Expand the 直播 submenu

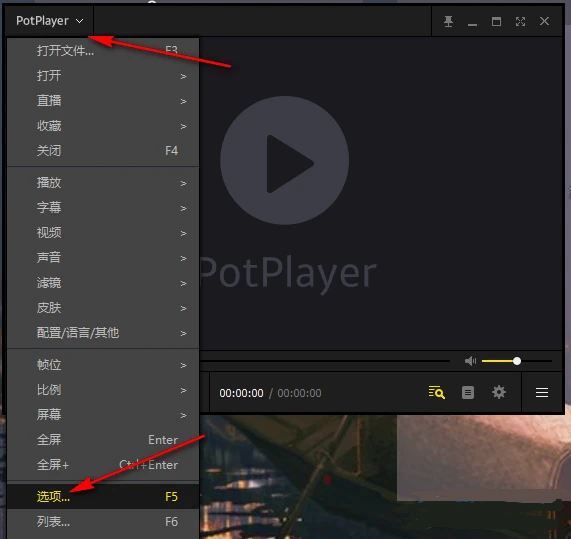click(x=103, y=101)
